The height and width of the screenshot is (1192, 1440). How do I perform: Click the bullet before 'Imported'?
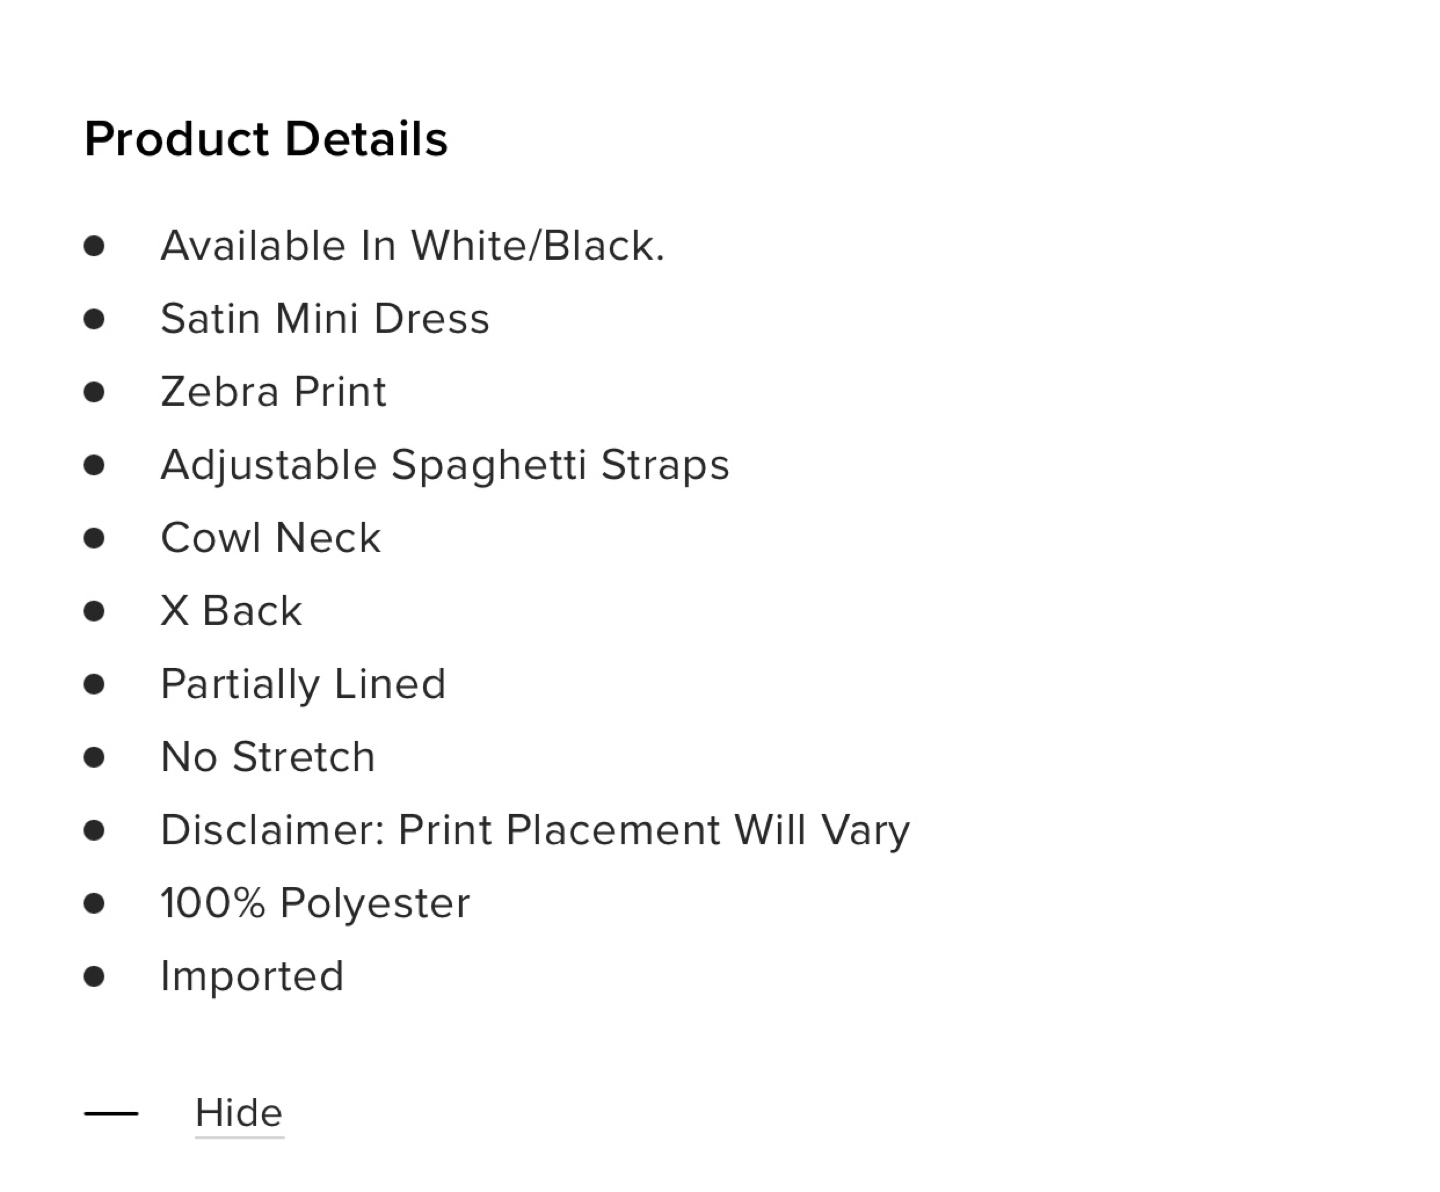[x=95, y=976]
